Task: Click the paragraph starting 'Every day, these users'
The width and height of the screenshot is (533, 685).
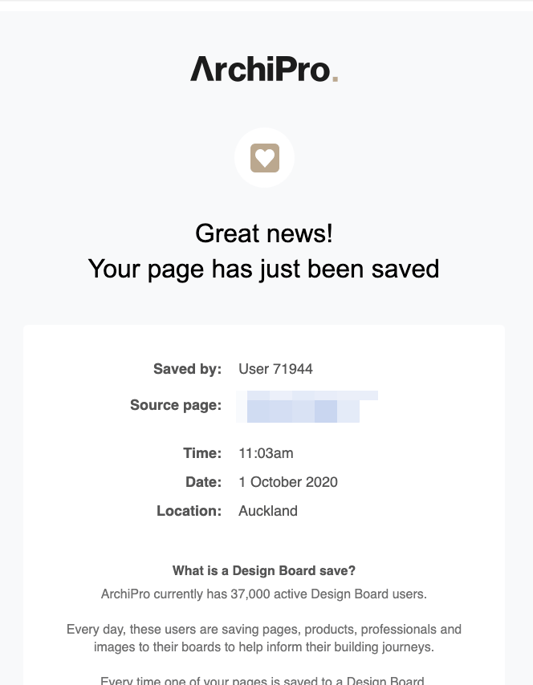Action: click(264, 638)
